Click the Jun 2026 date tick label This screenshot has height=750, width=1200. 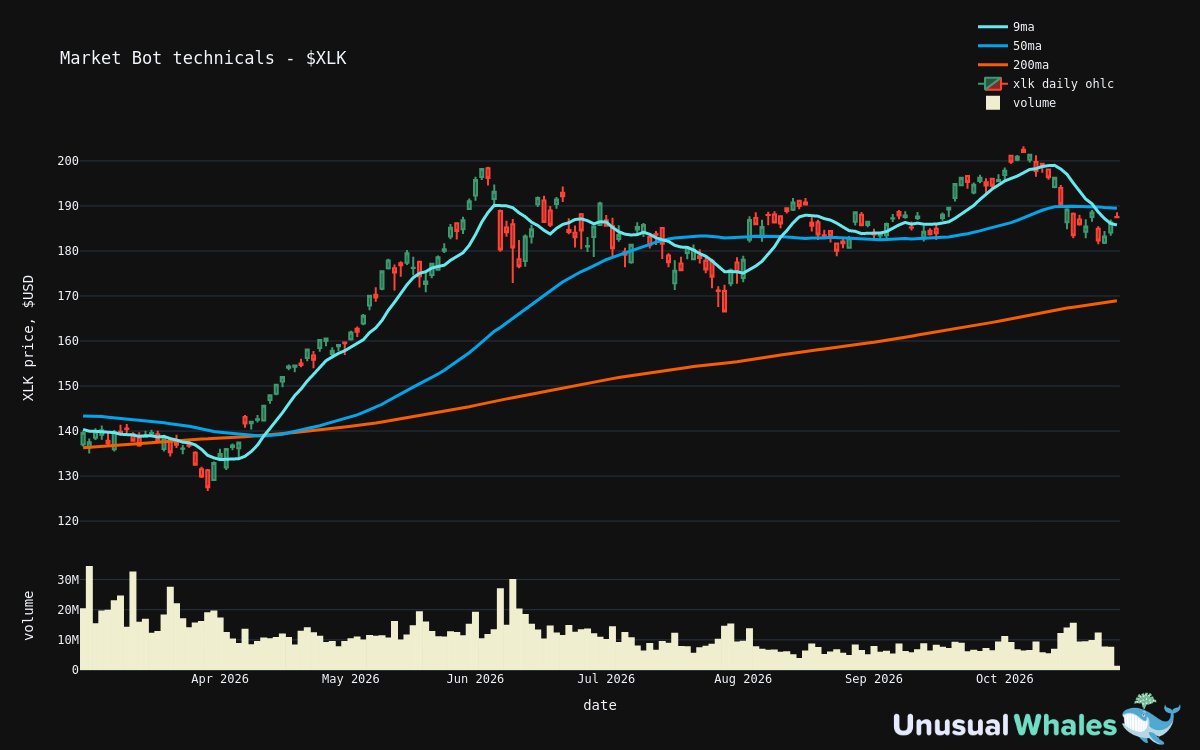[x=475, y=679]
